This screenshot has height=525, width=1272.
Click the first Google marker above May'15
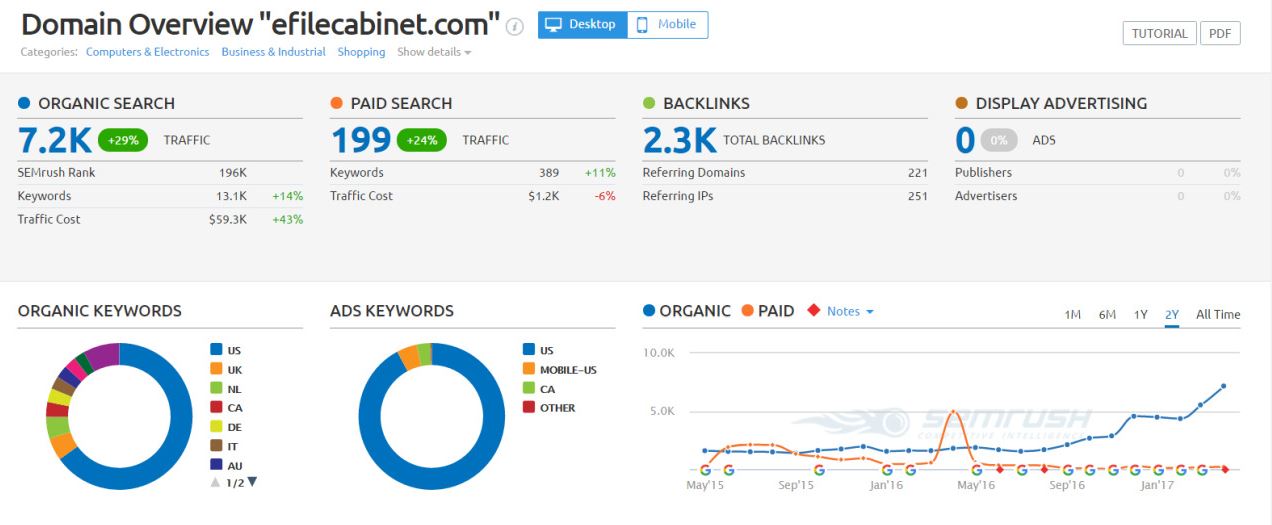(x=705, y=469)
